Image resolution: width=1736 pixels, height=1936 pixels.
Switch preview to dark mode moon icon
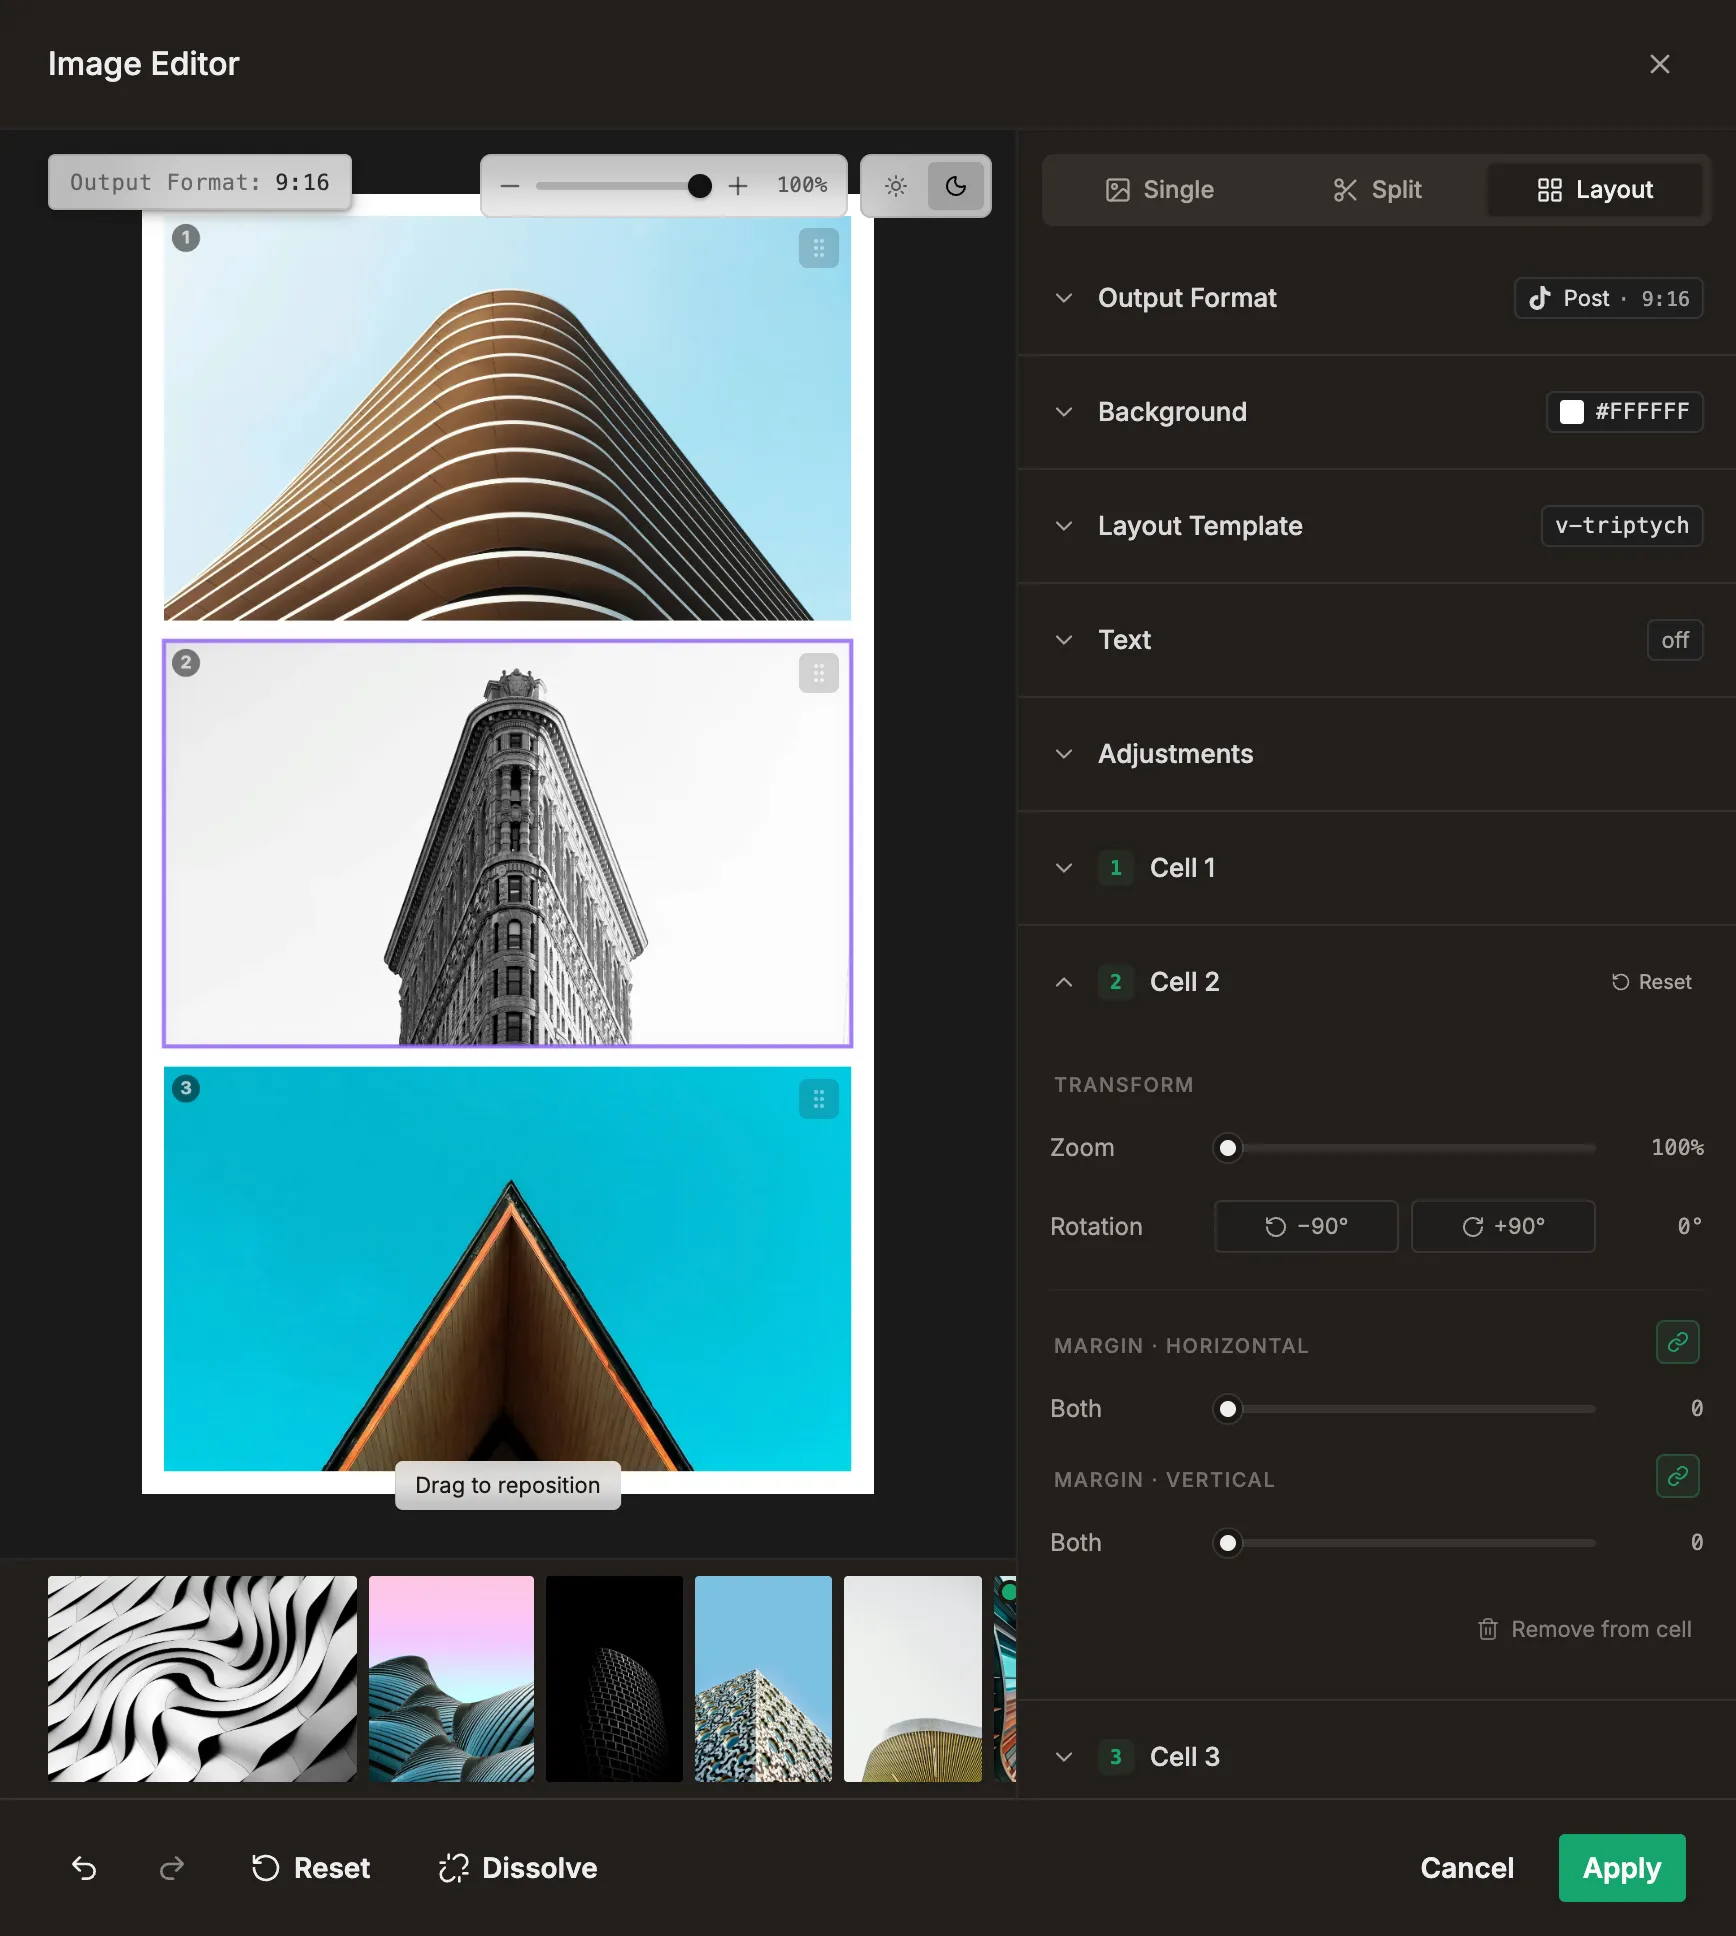pos(956,186)
